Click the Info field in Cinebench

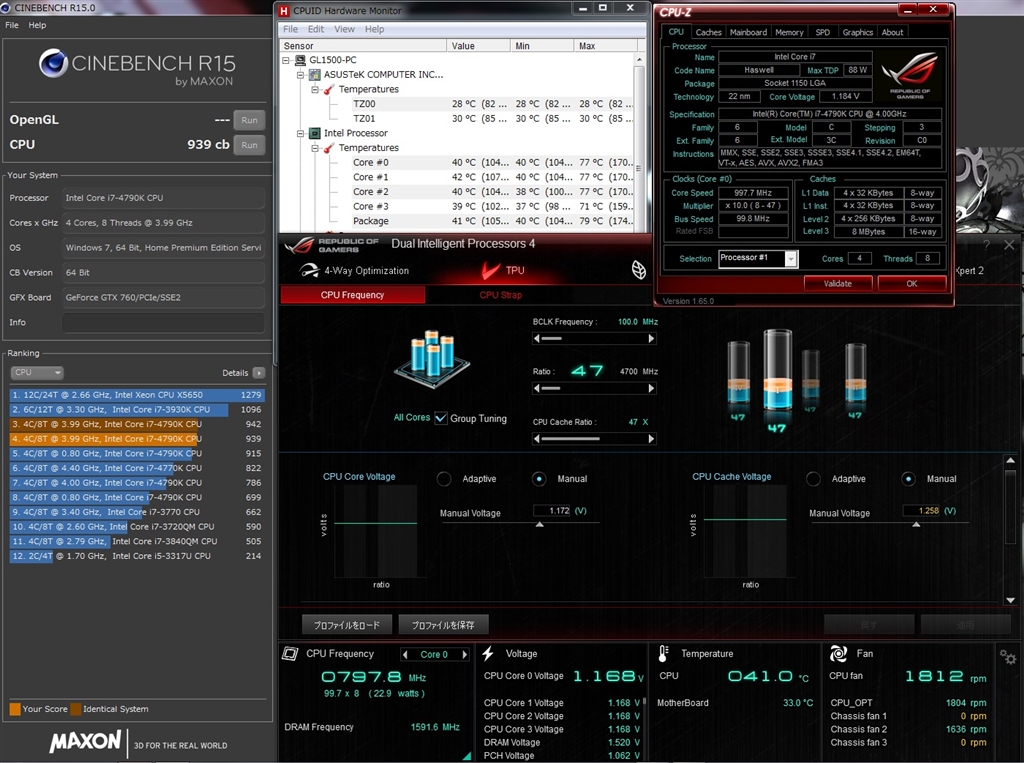click(x=163, y=323)
